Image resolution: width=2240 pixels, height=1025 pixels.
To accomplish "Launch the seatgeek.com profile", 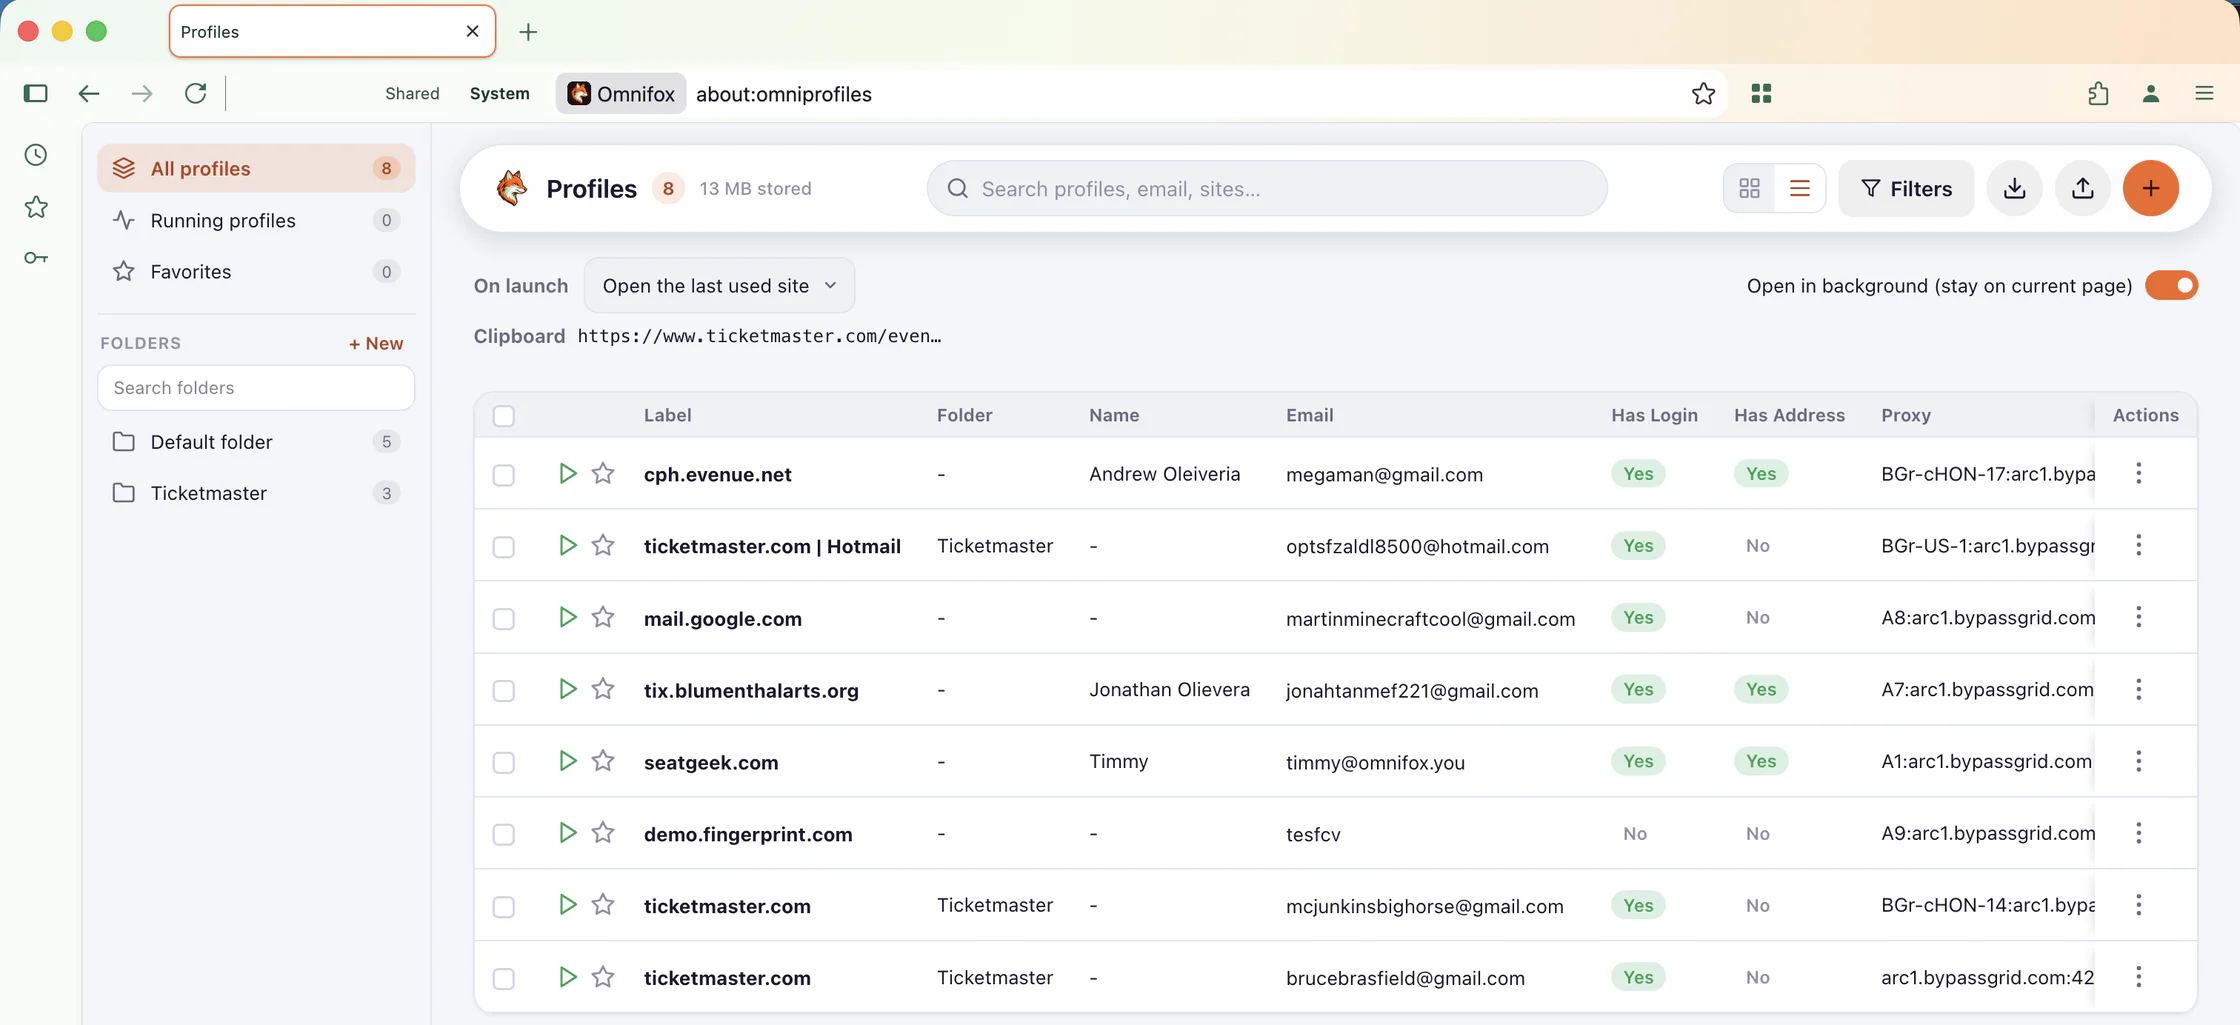I will [x=567, y=761].
